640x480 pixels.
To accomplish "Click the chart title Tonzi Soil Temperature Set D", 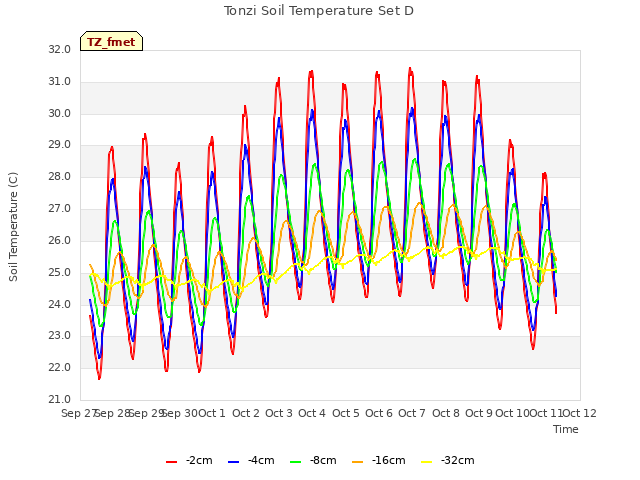I will pos(319,11).
